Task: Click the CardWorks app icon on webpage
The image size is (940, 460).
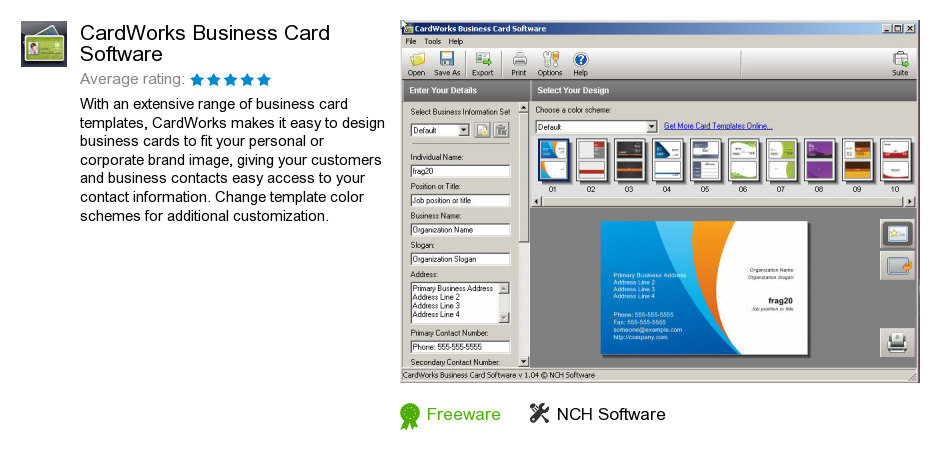Action: 44,44
